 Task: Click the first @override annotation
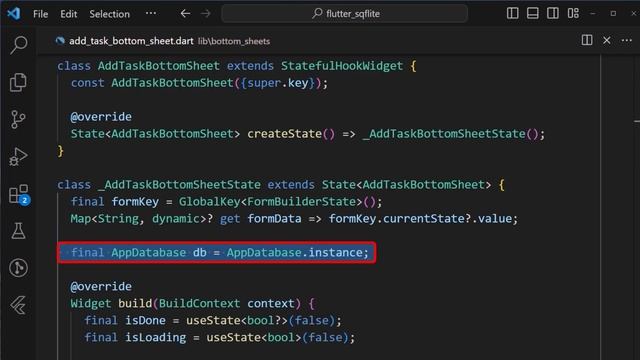101,117
